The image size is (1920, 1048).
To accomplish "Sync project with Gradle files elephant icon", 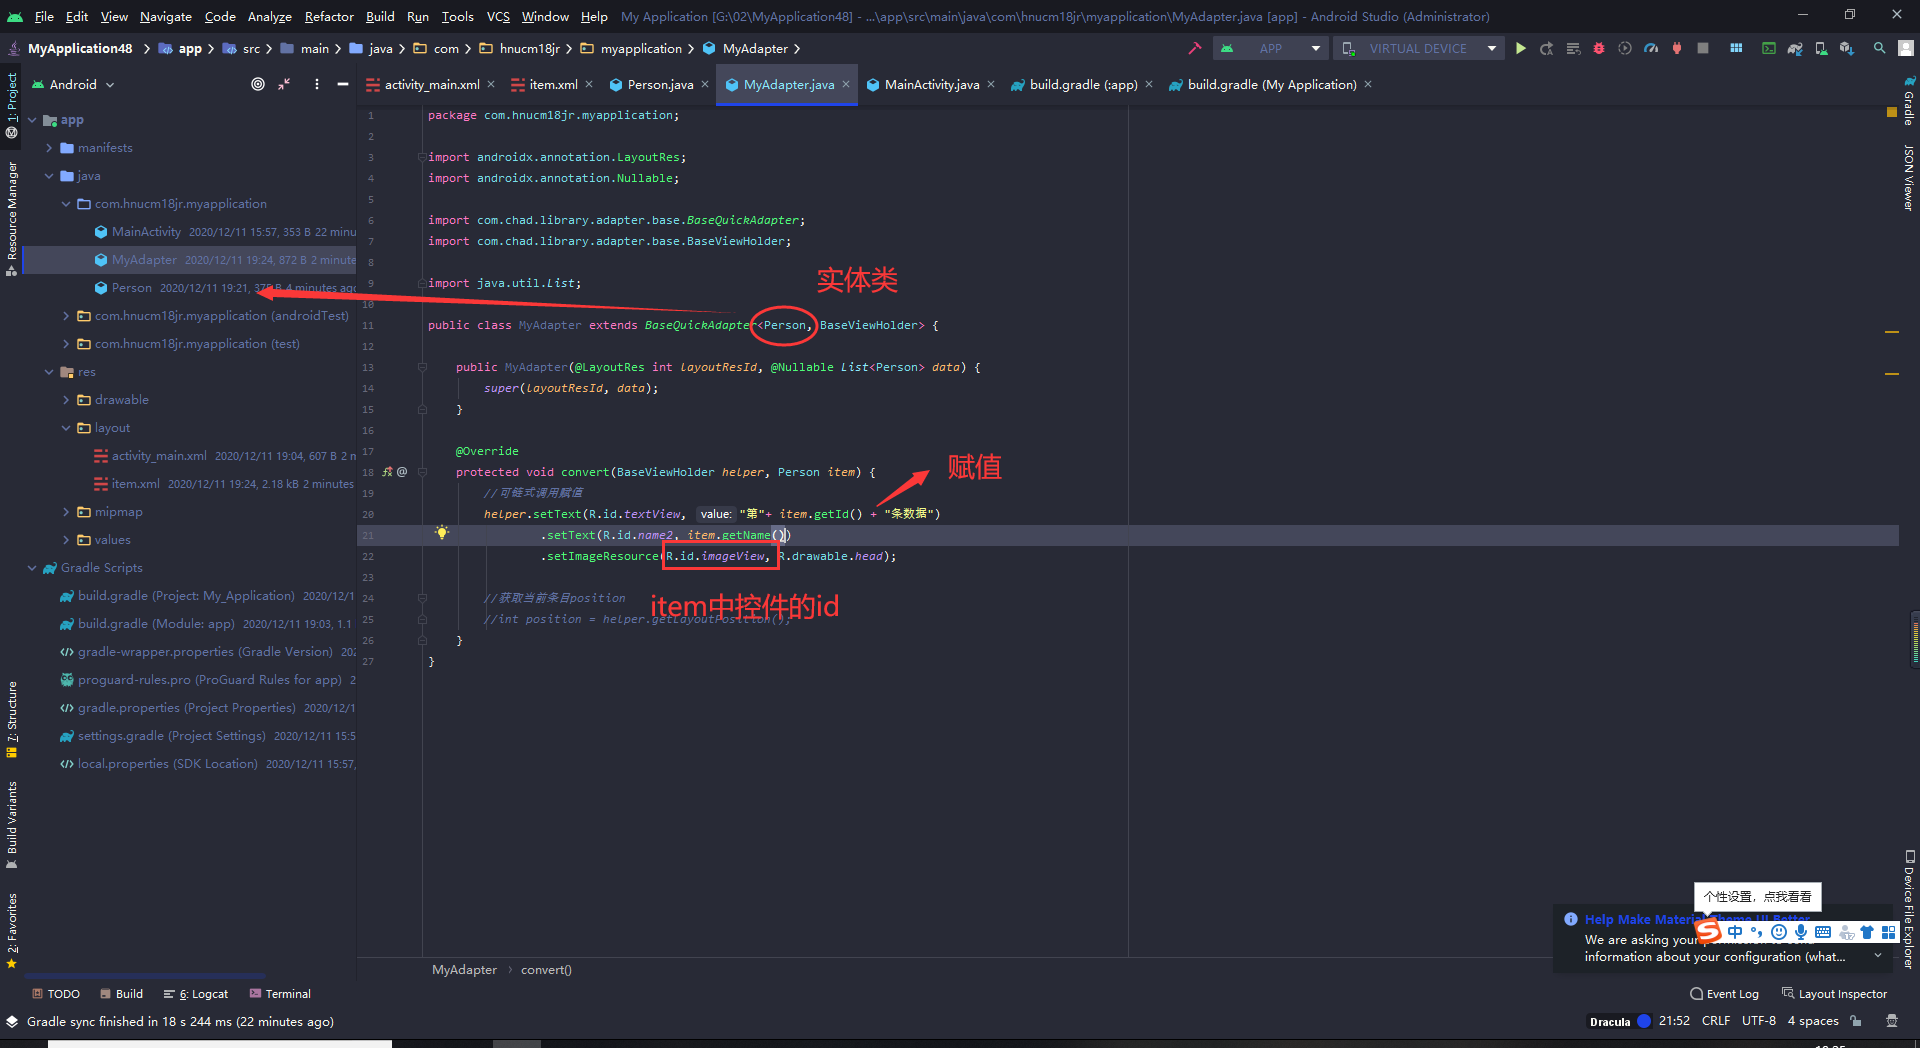I will click(x=1795, y=48).
